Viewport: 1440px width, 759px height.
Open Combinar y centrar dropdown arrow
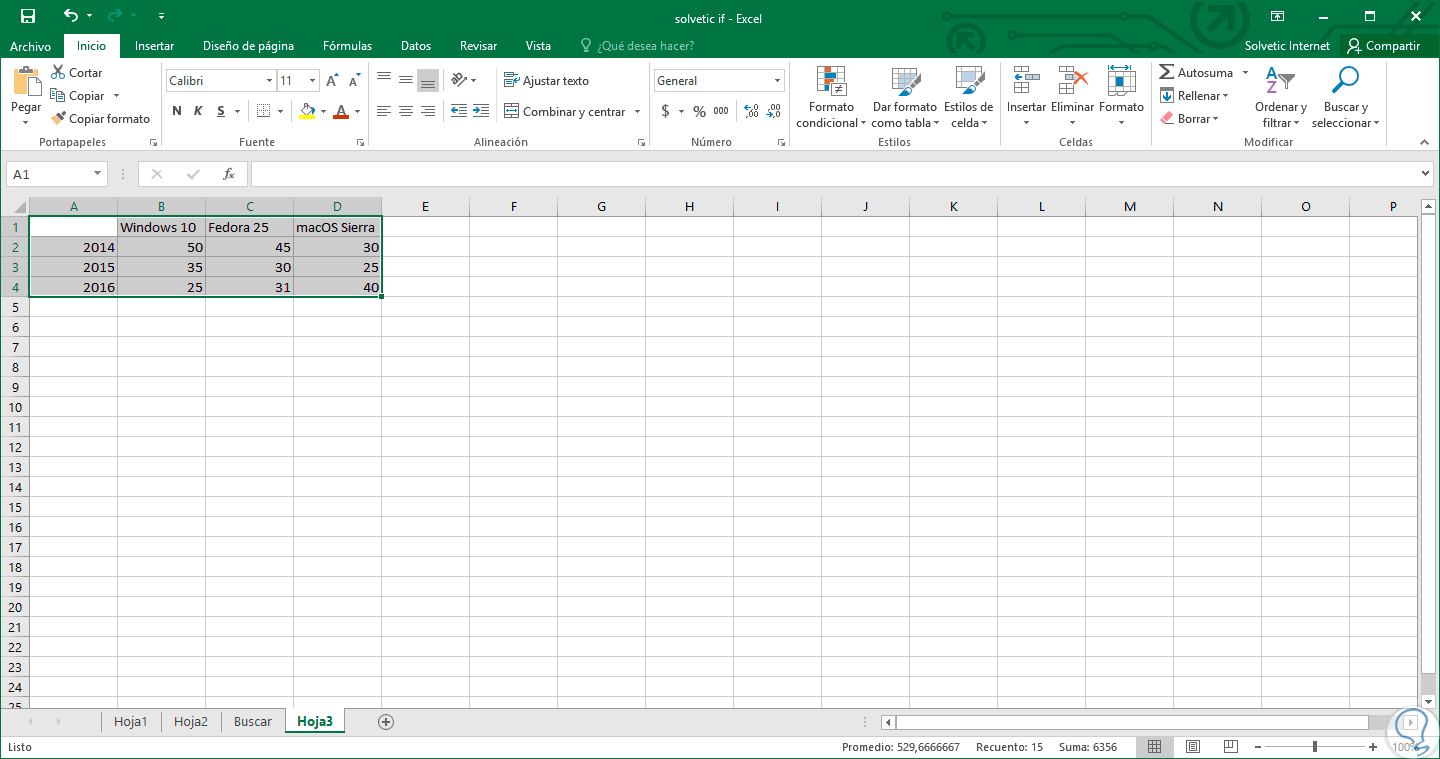(638, 112)
